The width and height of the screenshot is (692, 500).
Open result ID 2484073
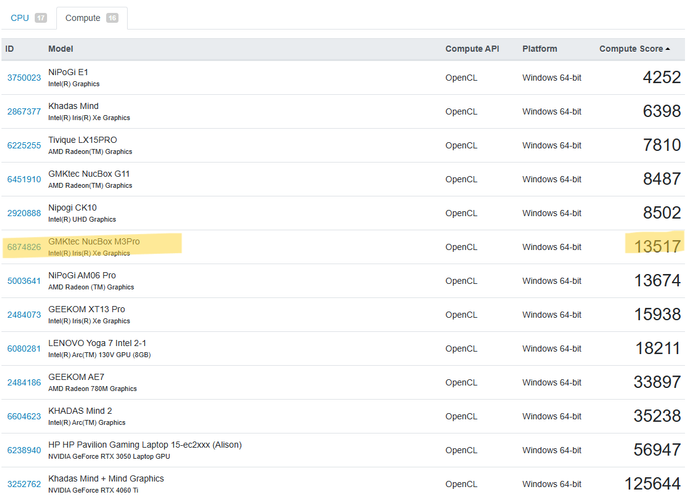(24, 315)
